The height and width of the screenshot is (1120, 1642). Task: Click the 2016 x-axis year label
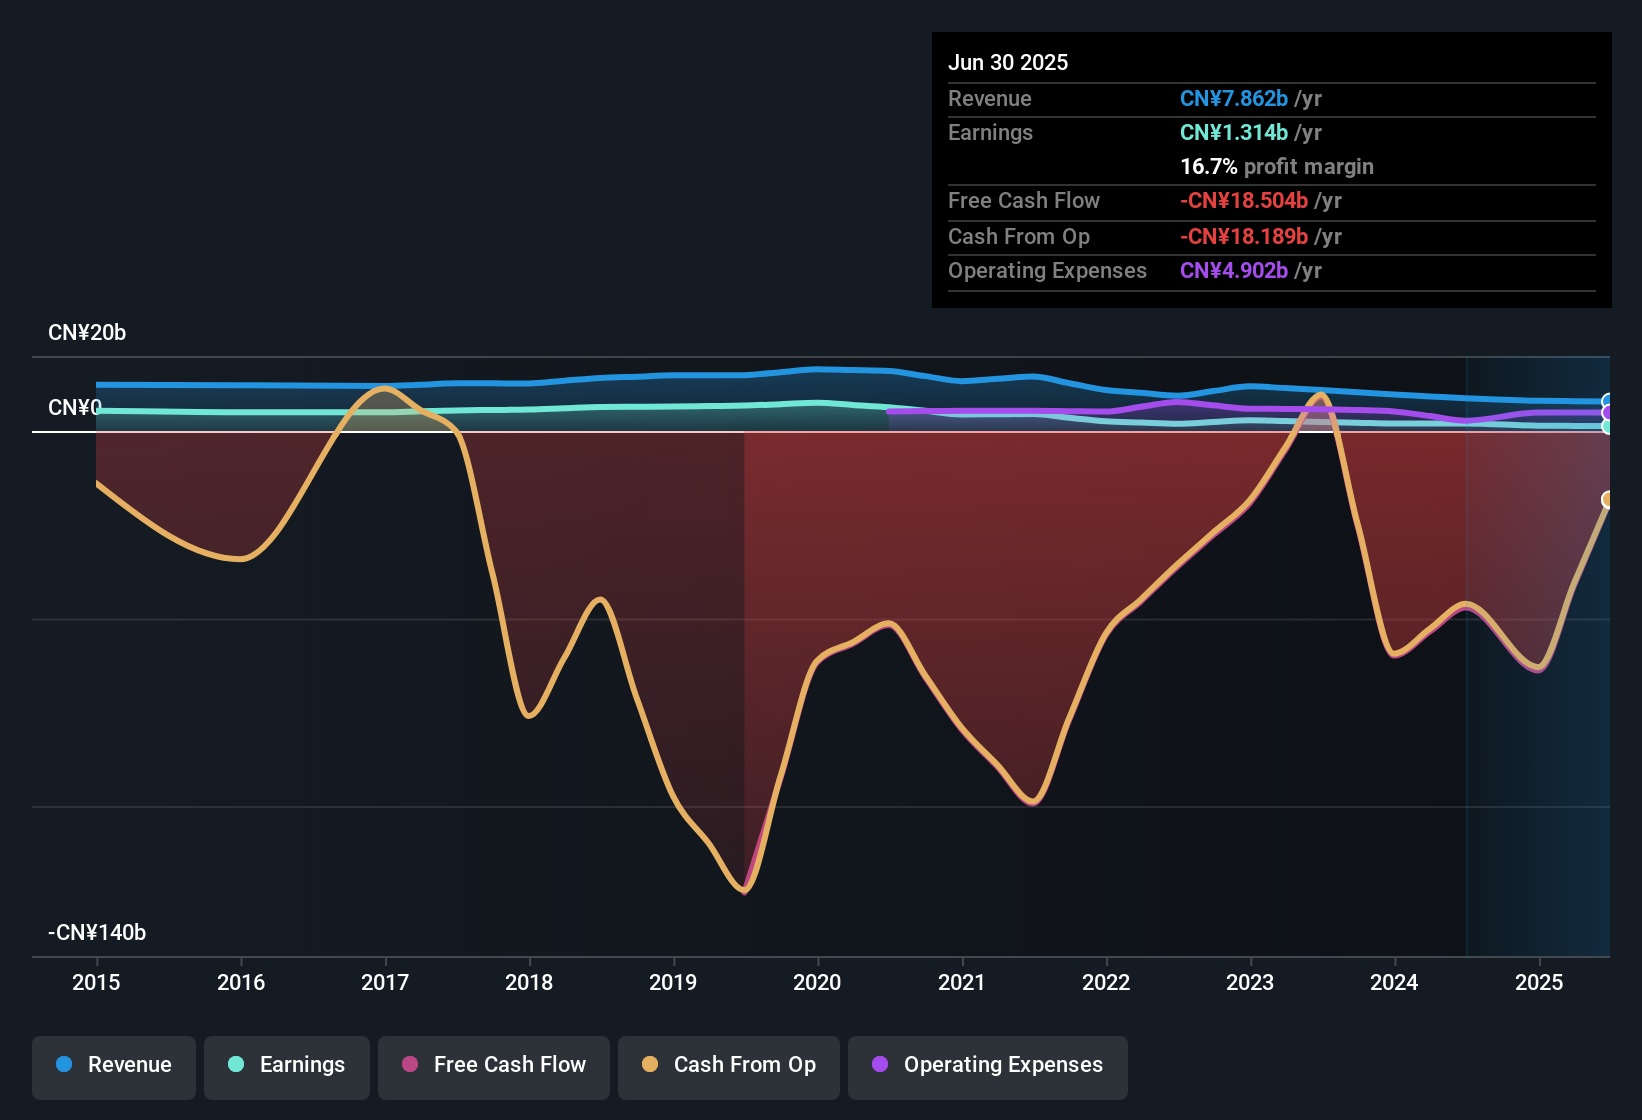point(241,982)
